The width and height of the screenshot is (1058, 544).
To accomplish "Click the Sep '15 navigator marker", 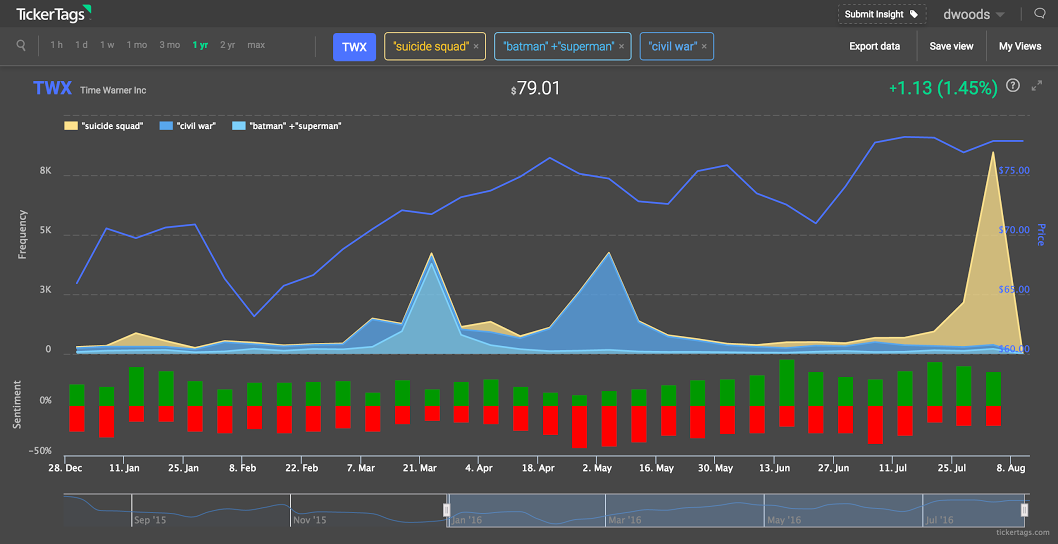I will point(150,520).
